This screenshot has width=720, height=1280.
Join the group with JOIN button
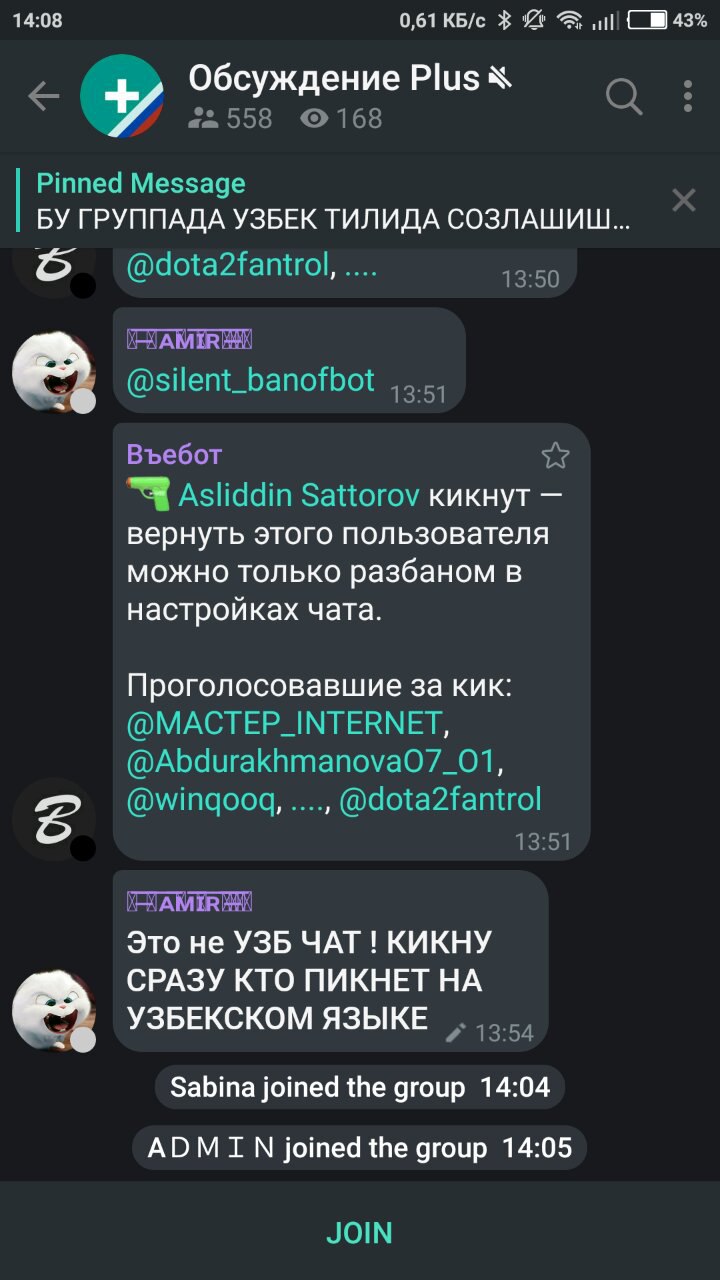pyautogui.click(x=360, y=1232)
